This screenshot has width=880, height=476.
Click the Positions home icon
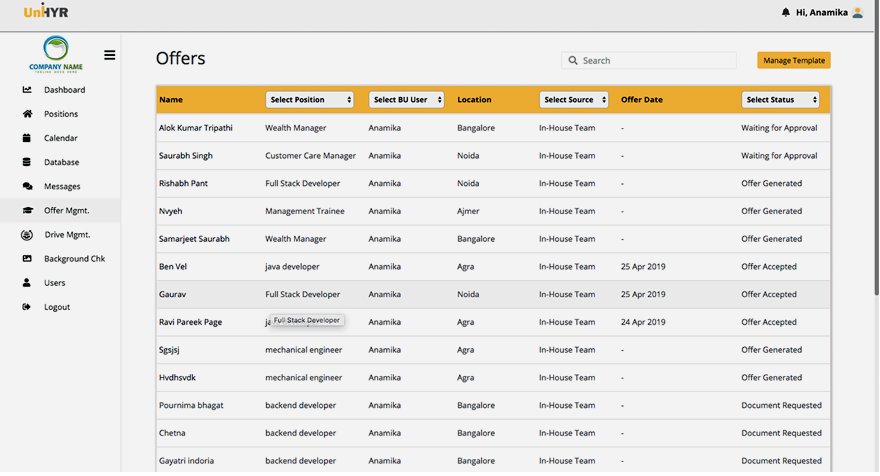coord(27,114)
